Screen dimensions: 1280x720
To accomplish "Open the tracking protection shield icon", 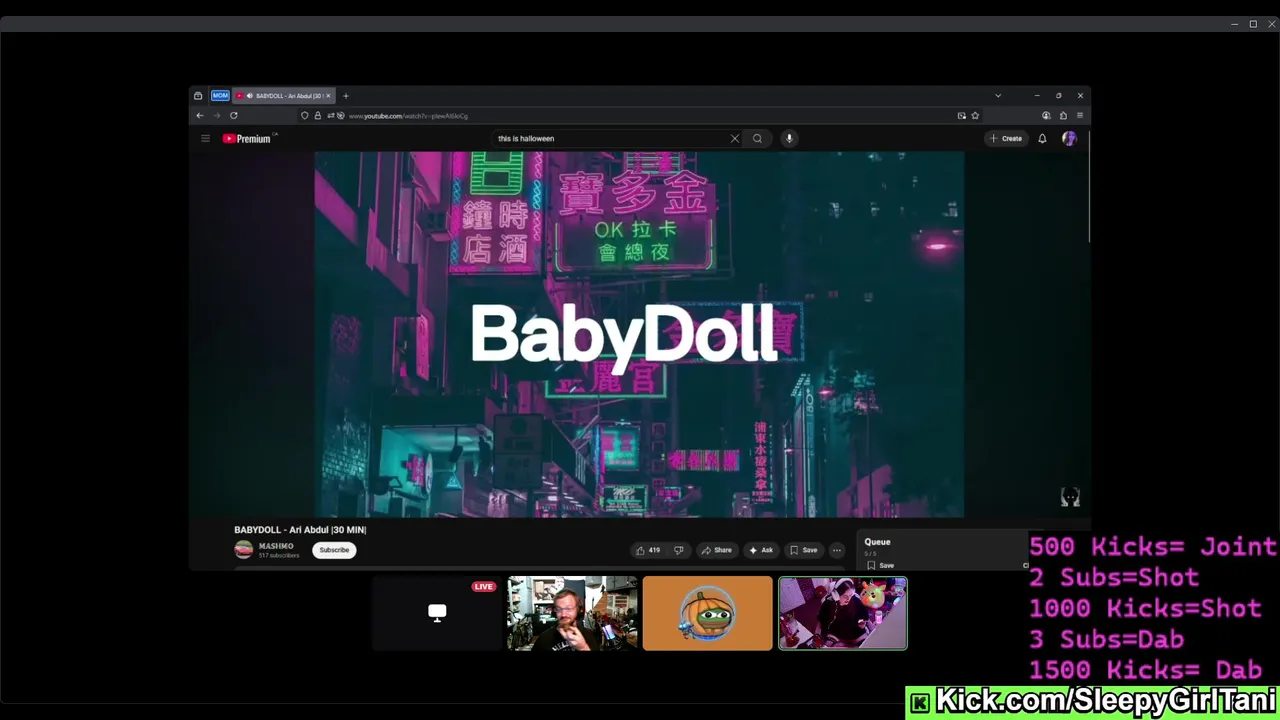I will (305, 116).
